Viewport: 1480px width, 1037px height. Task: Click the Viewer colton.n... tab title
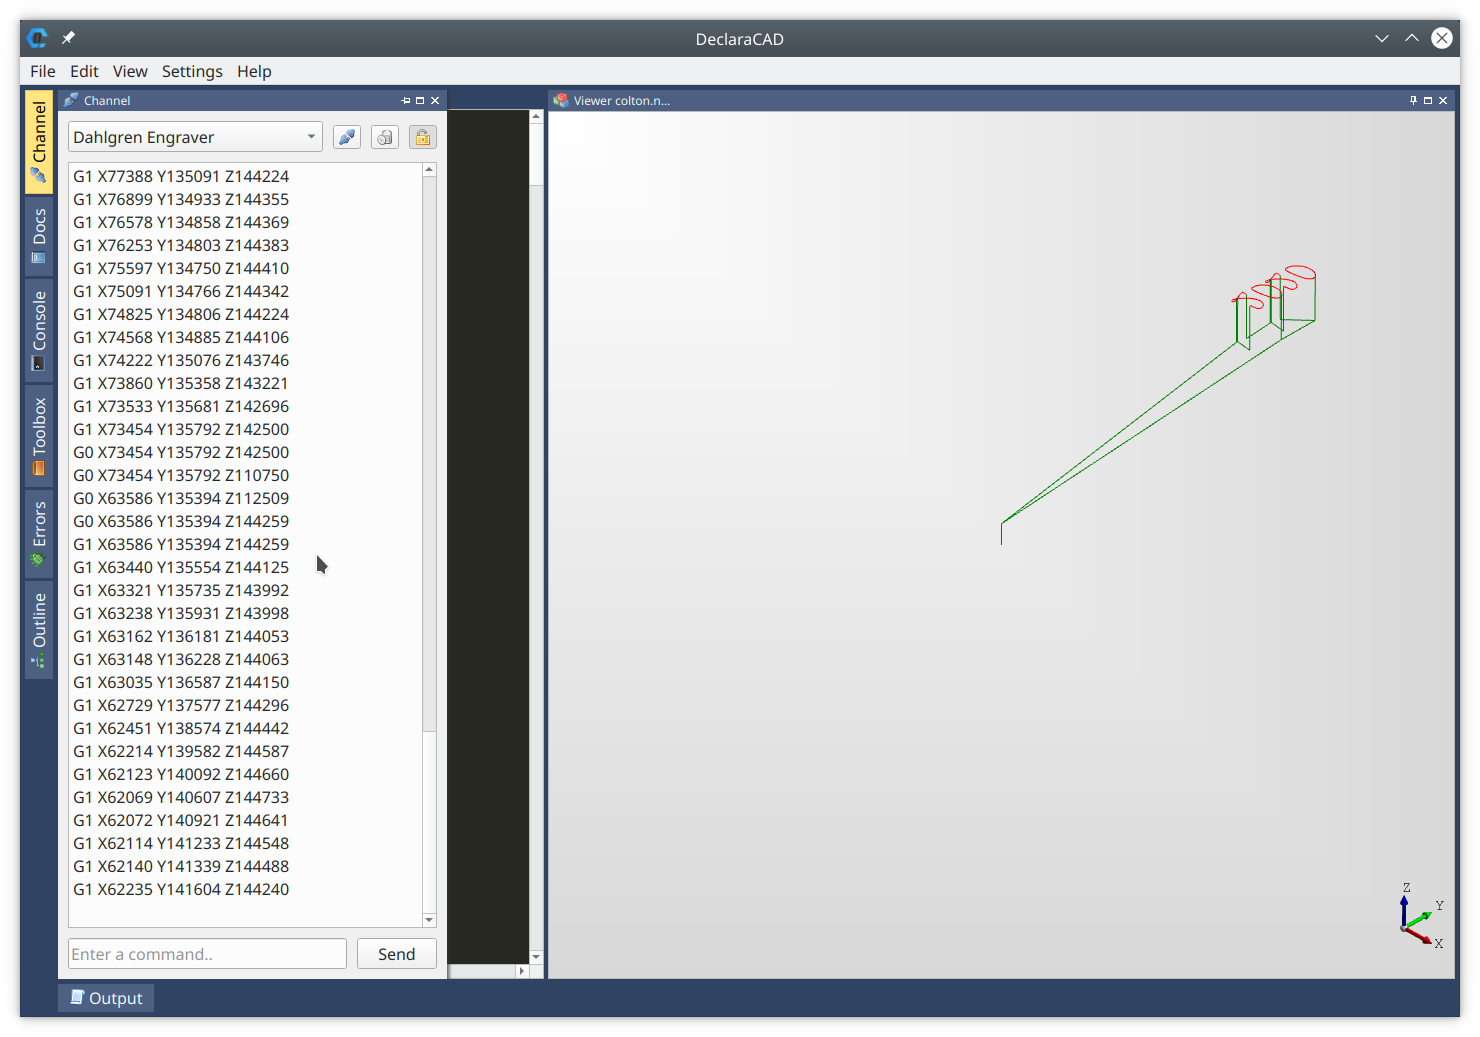coord(622,100)
